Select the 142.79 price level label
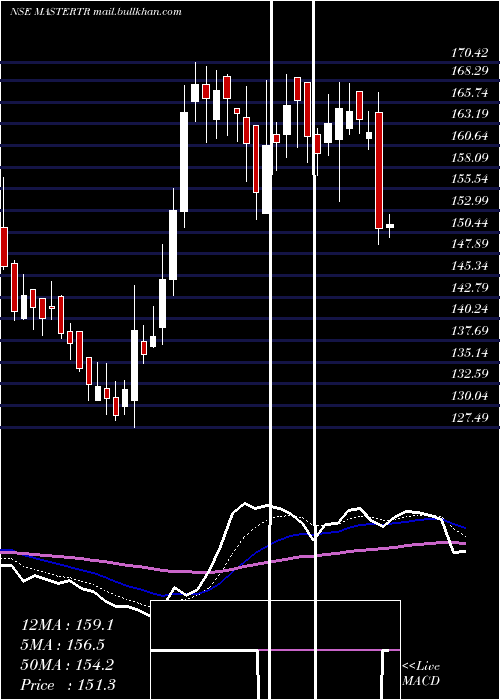 coord(470,287)
